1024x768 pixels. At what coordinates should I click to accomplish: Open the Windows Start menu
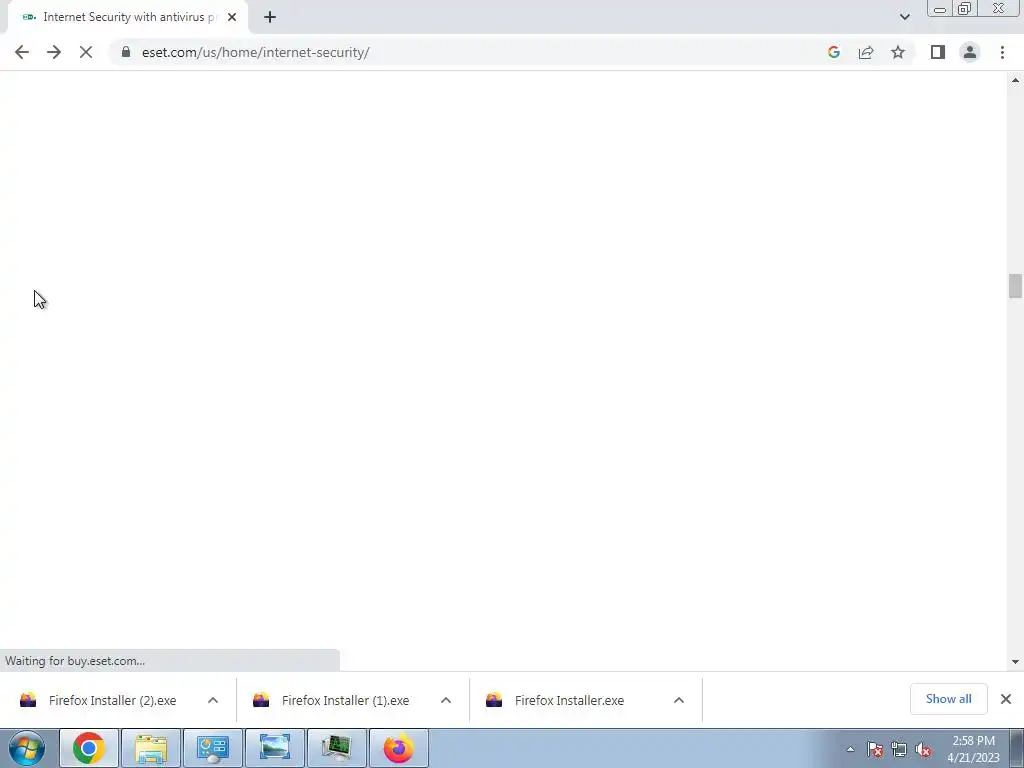coord(27,748)
